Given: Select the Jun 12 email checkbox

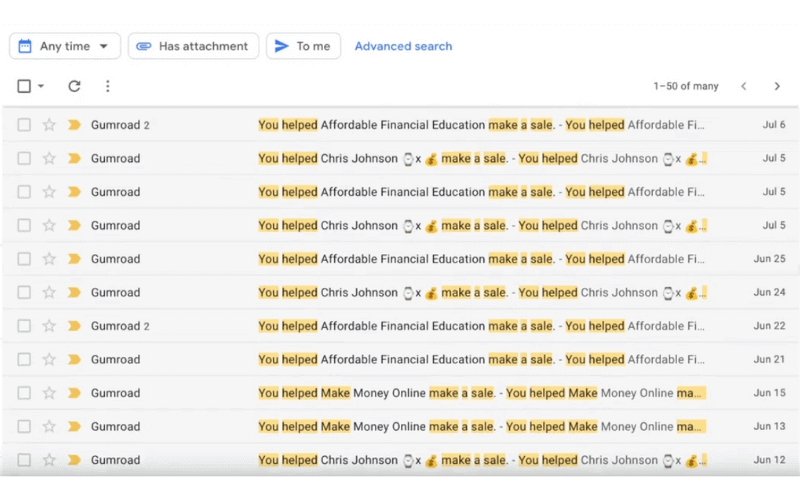Looking at the screenshot, I should tap(24, 460).
